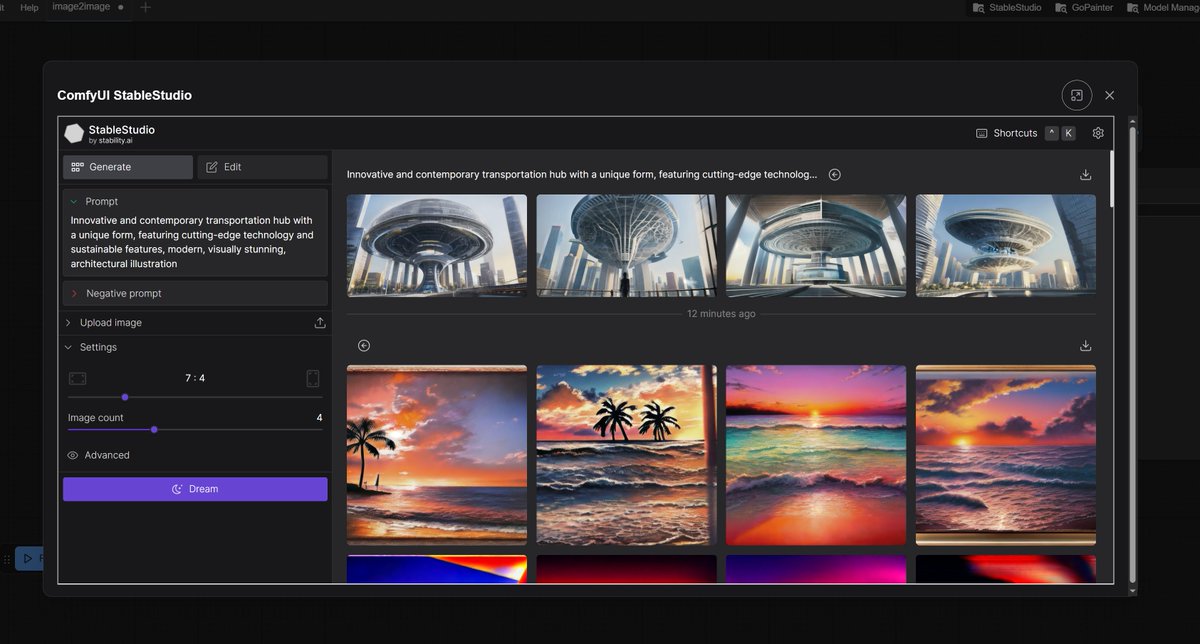Image resolution: width=1200 pixels, height=644 pixels.
Task: Add a new workflow tab with plus
Action: (x=146, y=7)
